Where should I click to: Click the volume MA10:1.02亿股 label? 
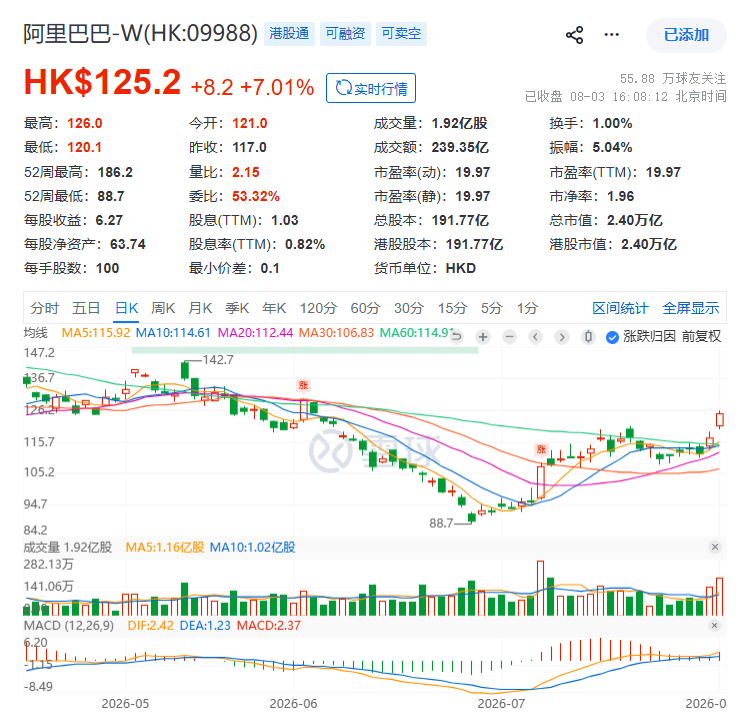point(252,547)
